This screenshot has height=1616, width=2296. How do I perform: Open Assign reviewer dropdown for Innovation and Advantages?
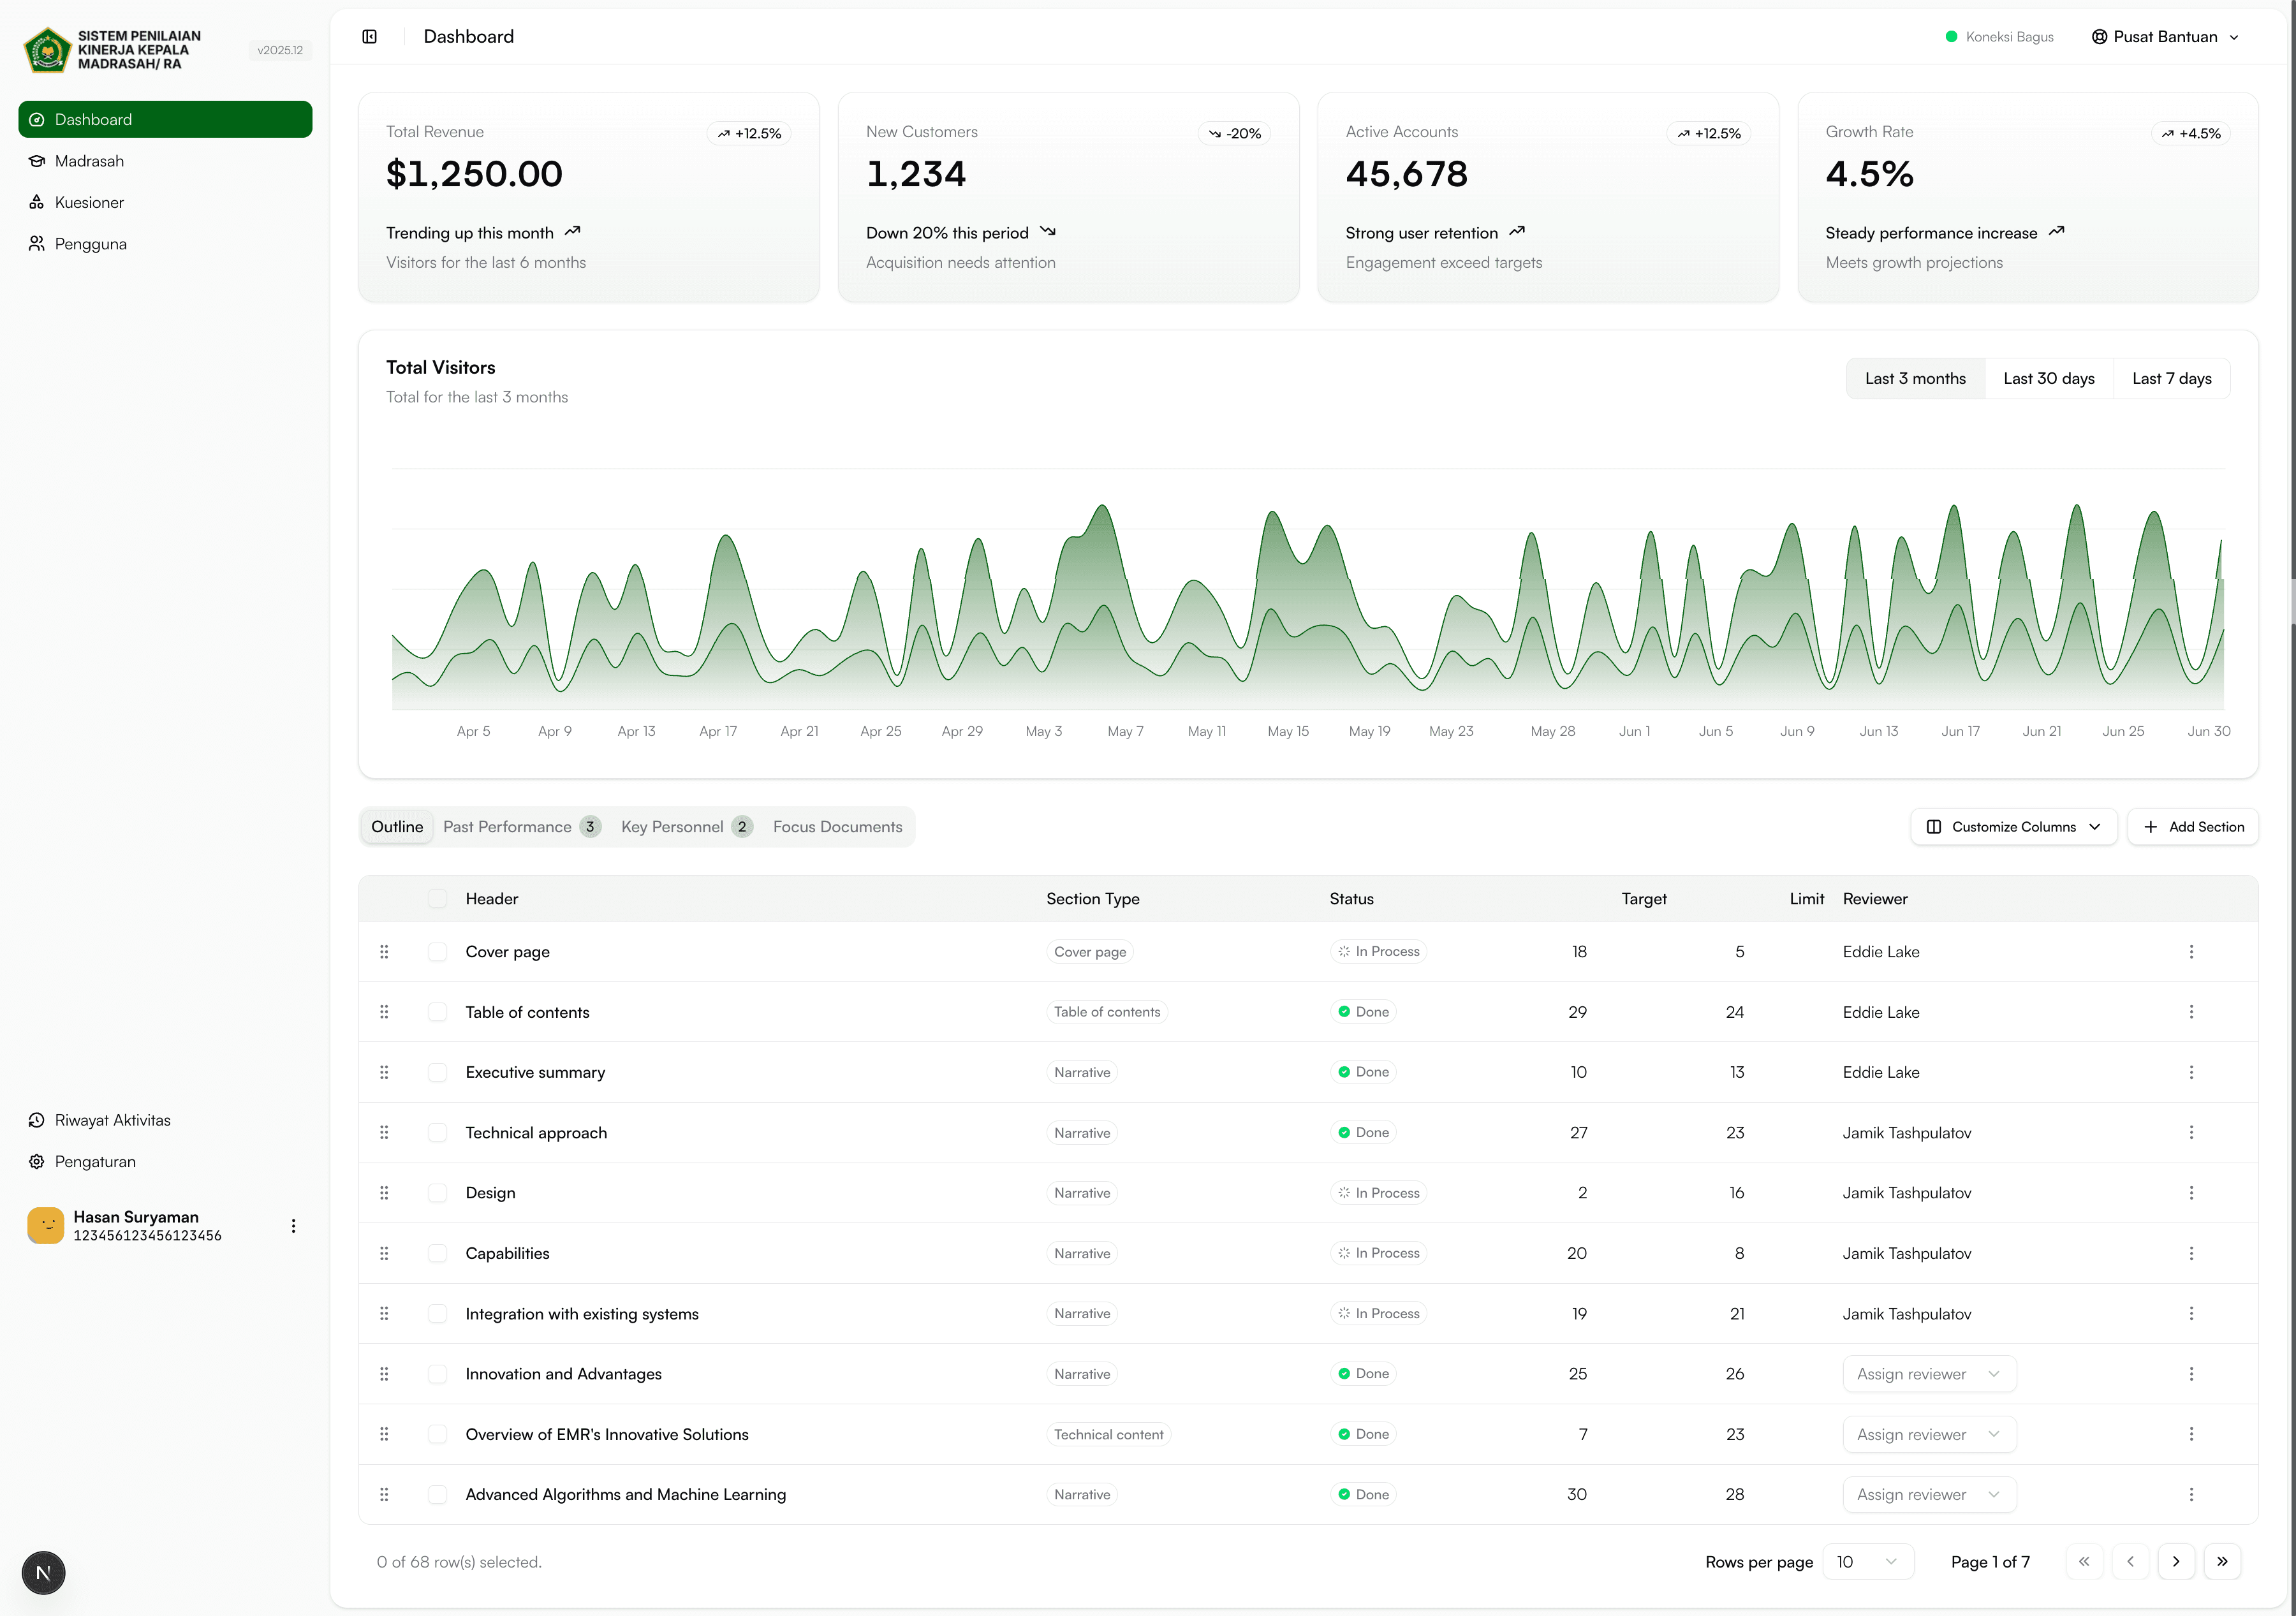[x=1929, y=1373]
